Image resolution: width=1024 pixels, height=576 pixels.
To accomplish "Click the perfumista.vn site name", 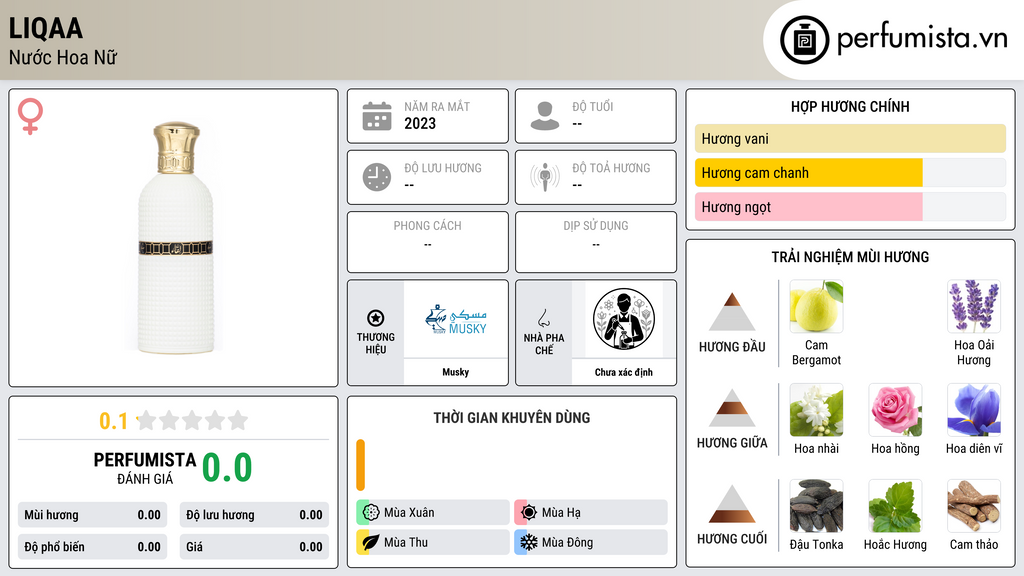I will (x=922, y=38).
